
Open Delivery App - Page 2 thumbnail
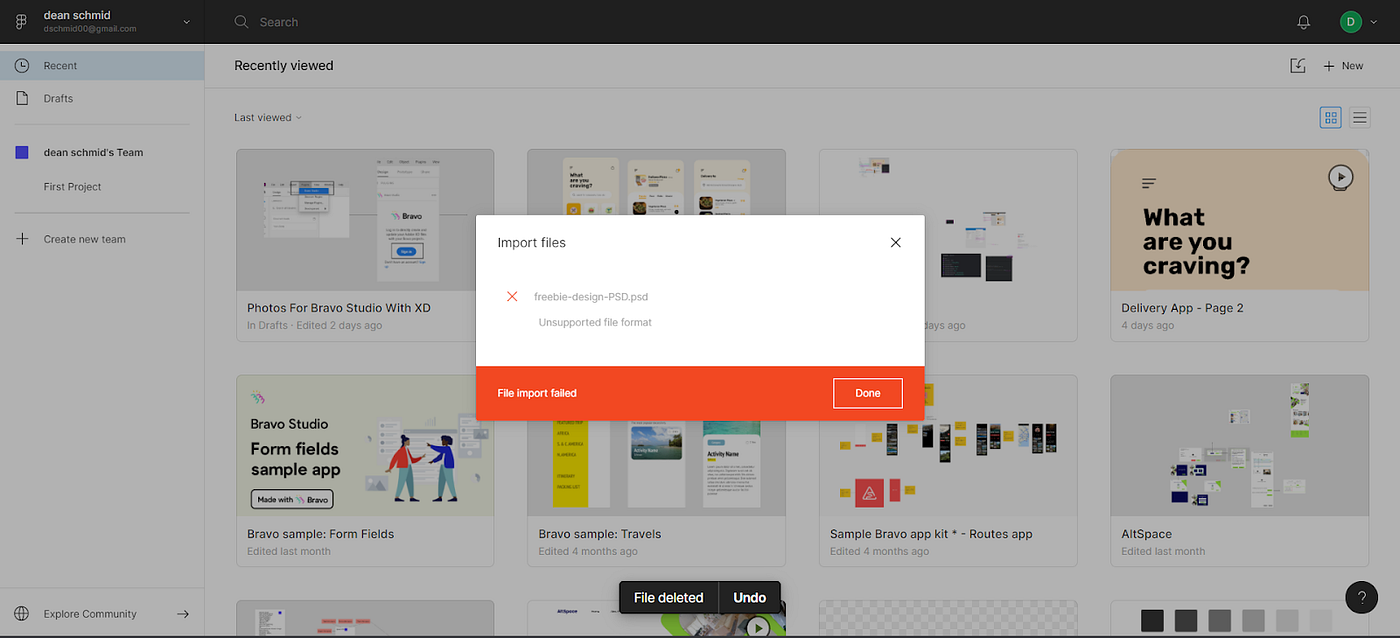(1239, 220)
